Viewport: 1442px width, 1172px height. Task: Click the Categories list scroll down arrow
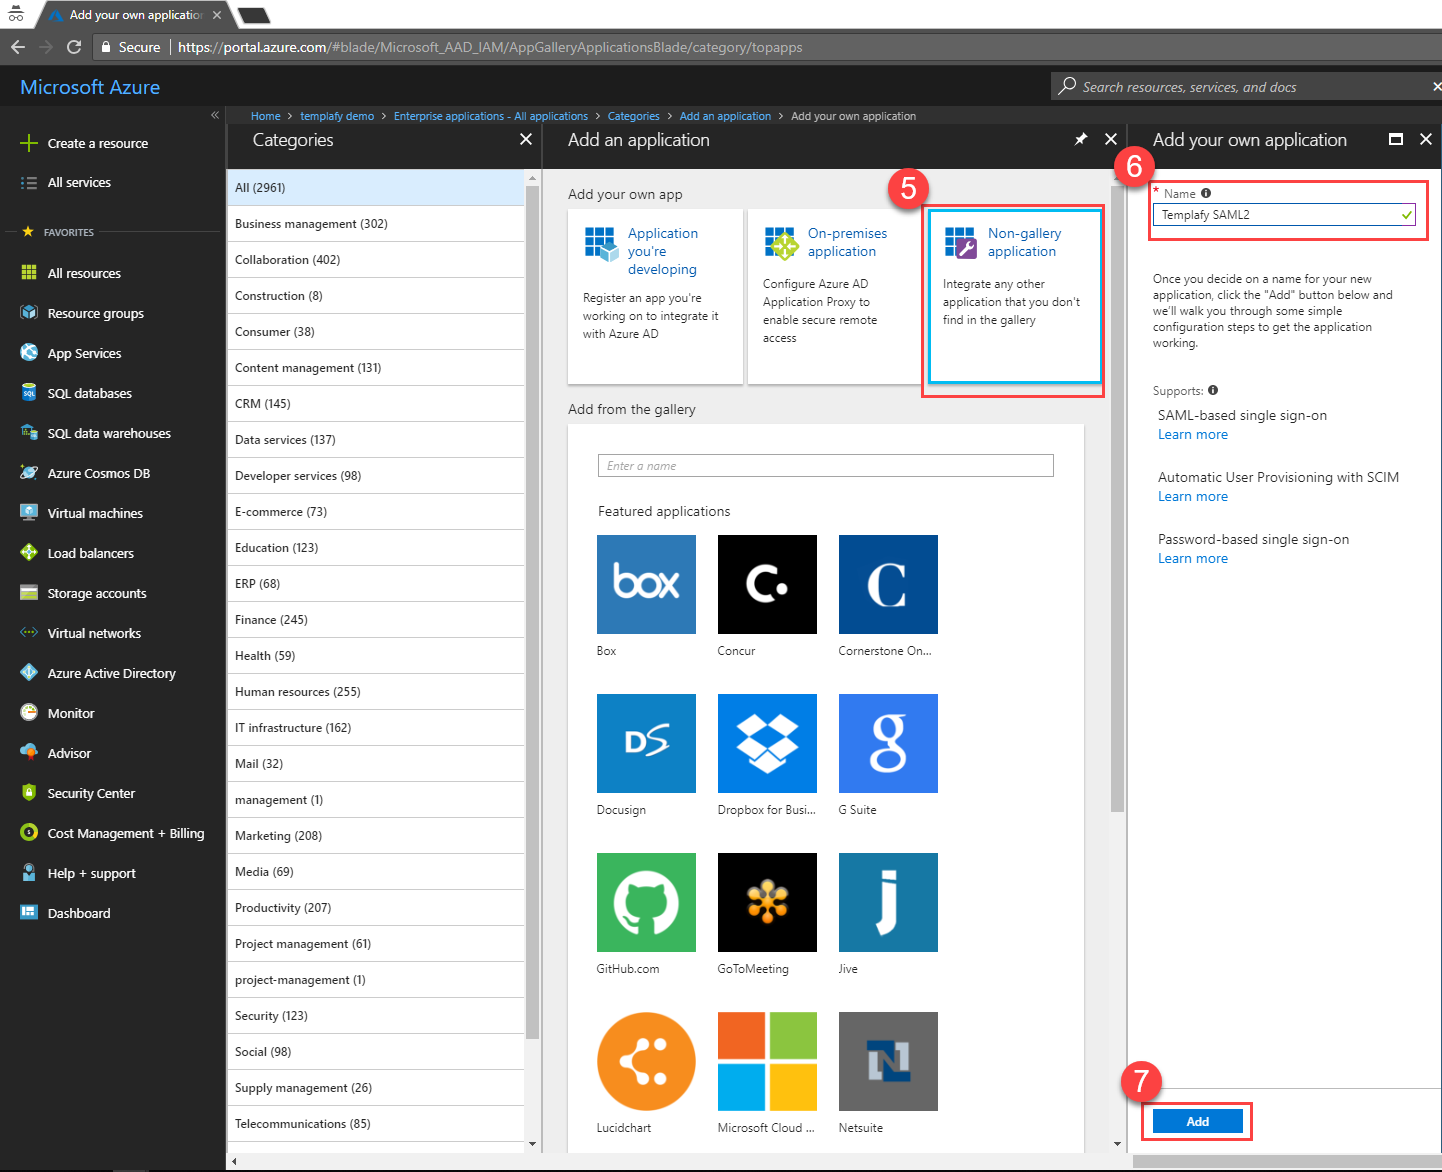point(532,1144)
